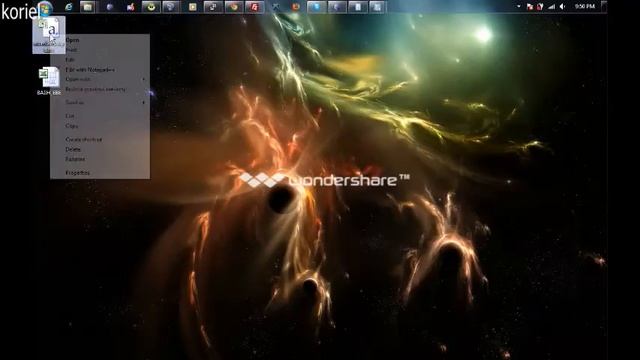Choose Copy in the context menu
This screenshot has width=640, height=360.
[100, 126]
